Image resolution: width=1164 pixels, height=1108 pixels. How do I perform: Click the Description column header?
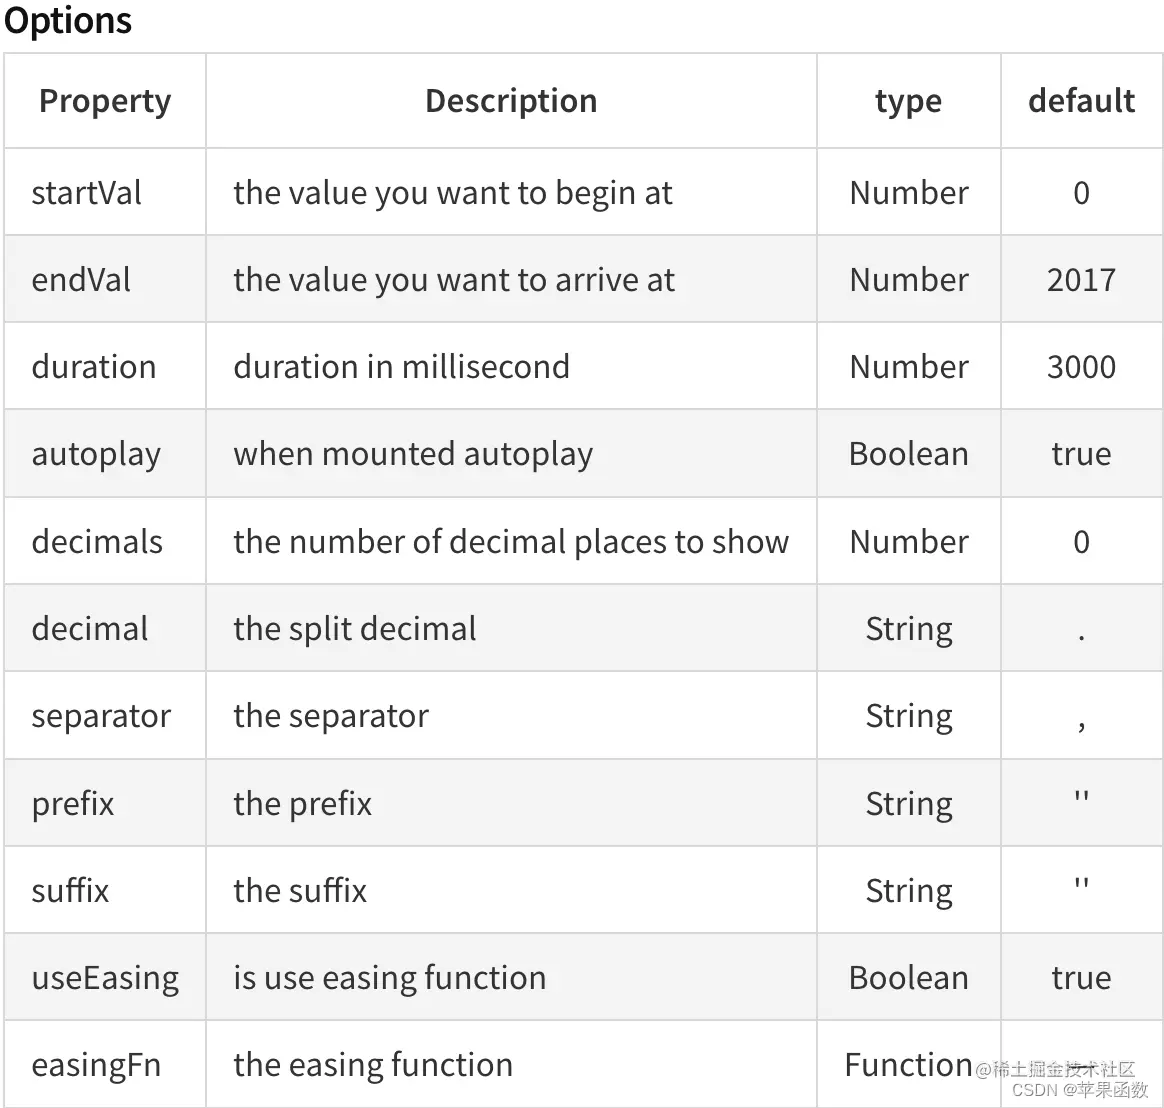tap(511, 101)
